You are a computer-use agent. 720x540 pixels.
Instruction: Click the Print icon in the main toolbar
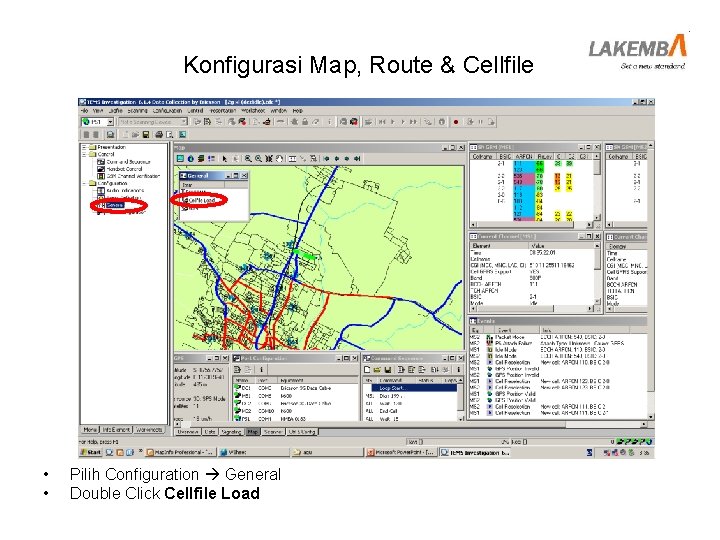tap(159, 135)
